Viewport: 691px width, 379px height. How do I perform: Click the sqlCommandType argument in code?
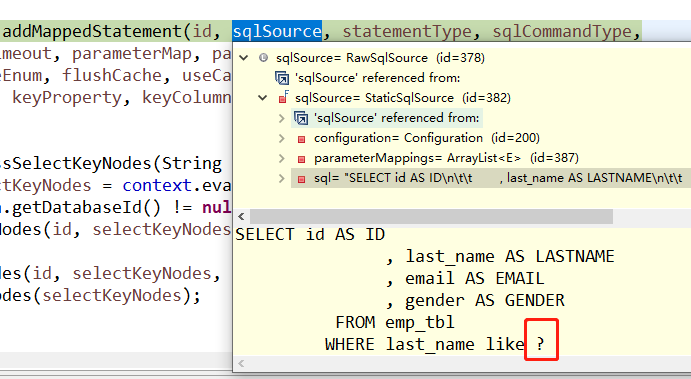562,31
